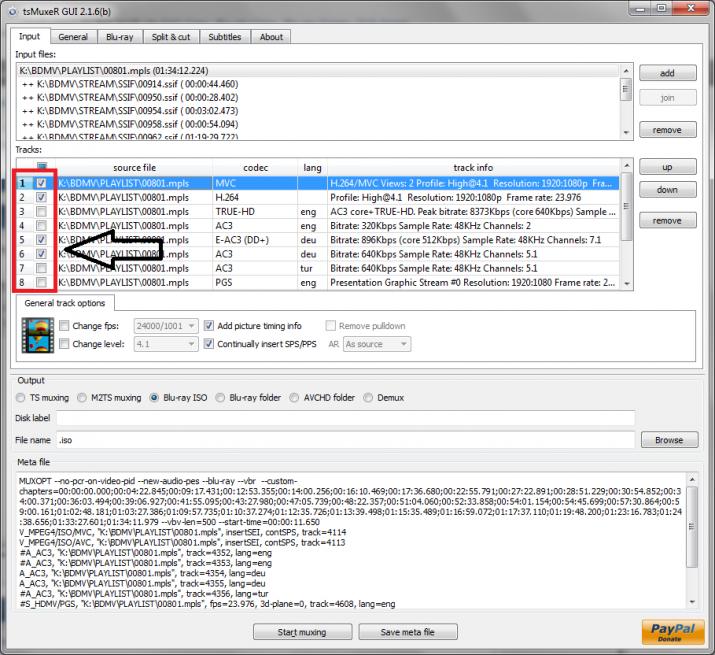Click the tracks header select-all checkbox icon
Viewport: 715px width, 655px height.
pos(41,168)
